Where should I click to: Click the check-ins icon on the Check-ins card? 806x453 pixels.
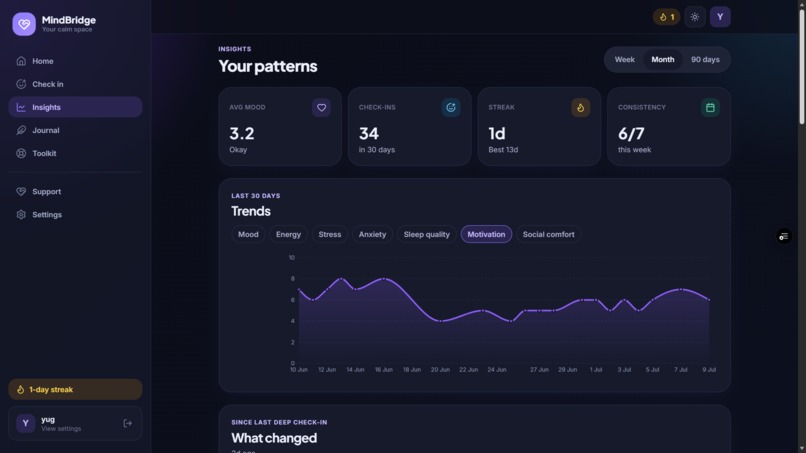pos(451,108)
